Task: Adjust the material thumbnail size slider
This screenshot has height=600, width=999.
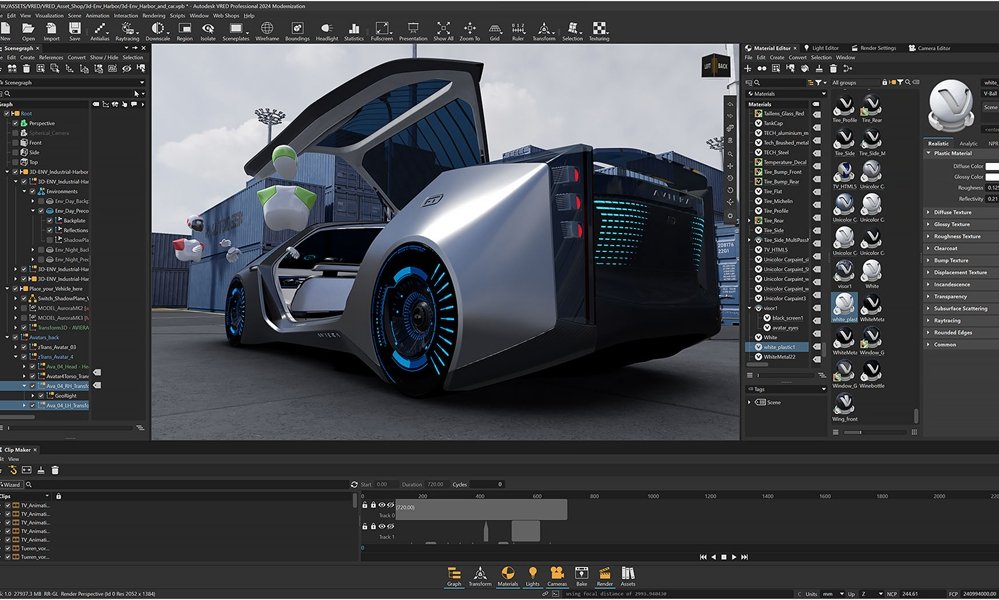Action: click(874, 432)
